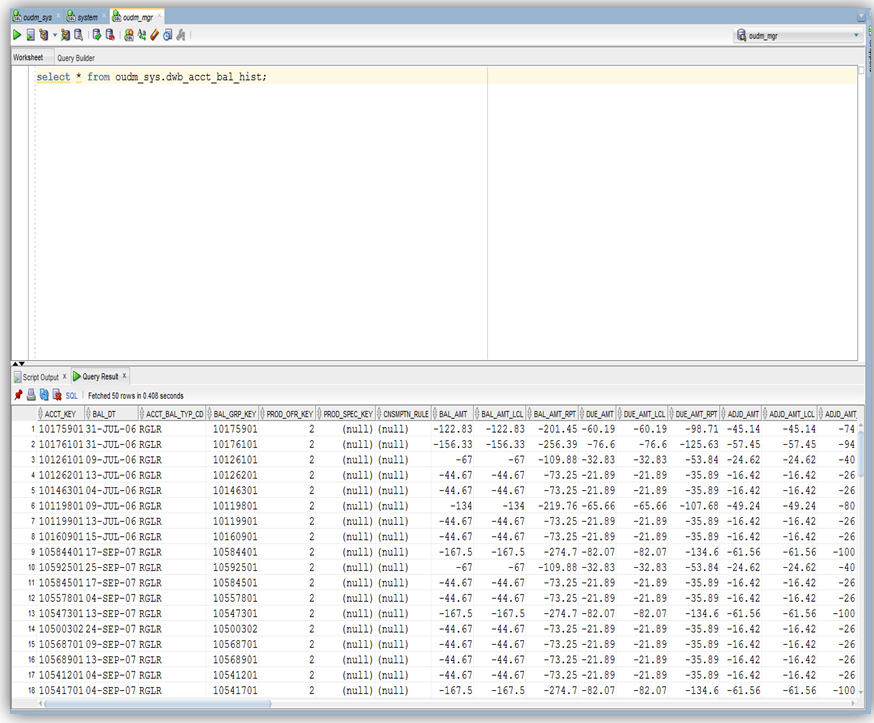Sort by the BAL_DT column header
Viewport: 874px width, 723px height.
(x=111, y=414)
